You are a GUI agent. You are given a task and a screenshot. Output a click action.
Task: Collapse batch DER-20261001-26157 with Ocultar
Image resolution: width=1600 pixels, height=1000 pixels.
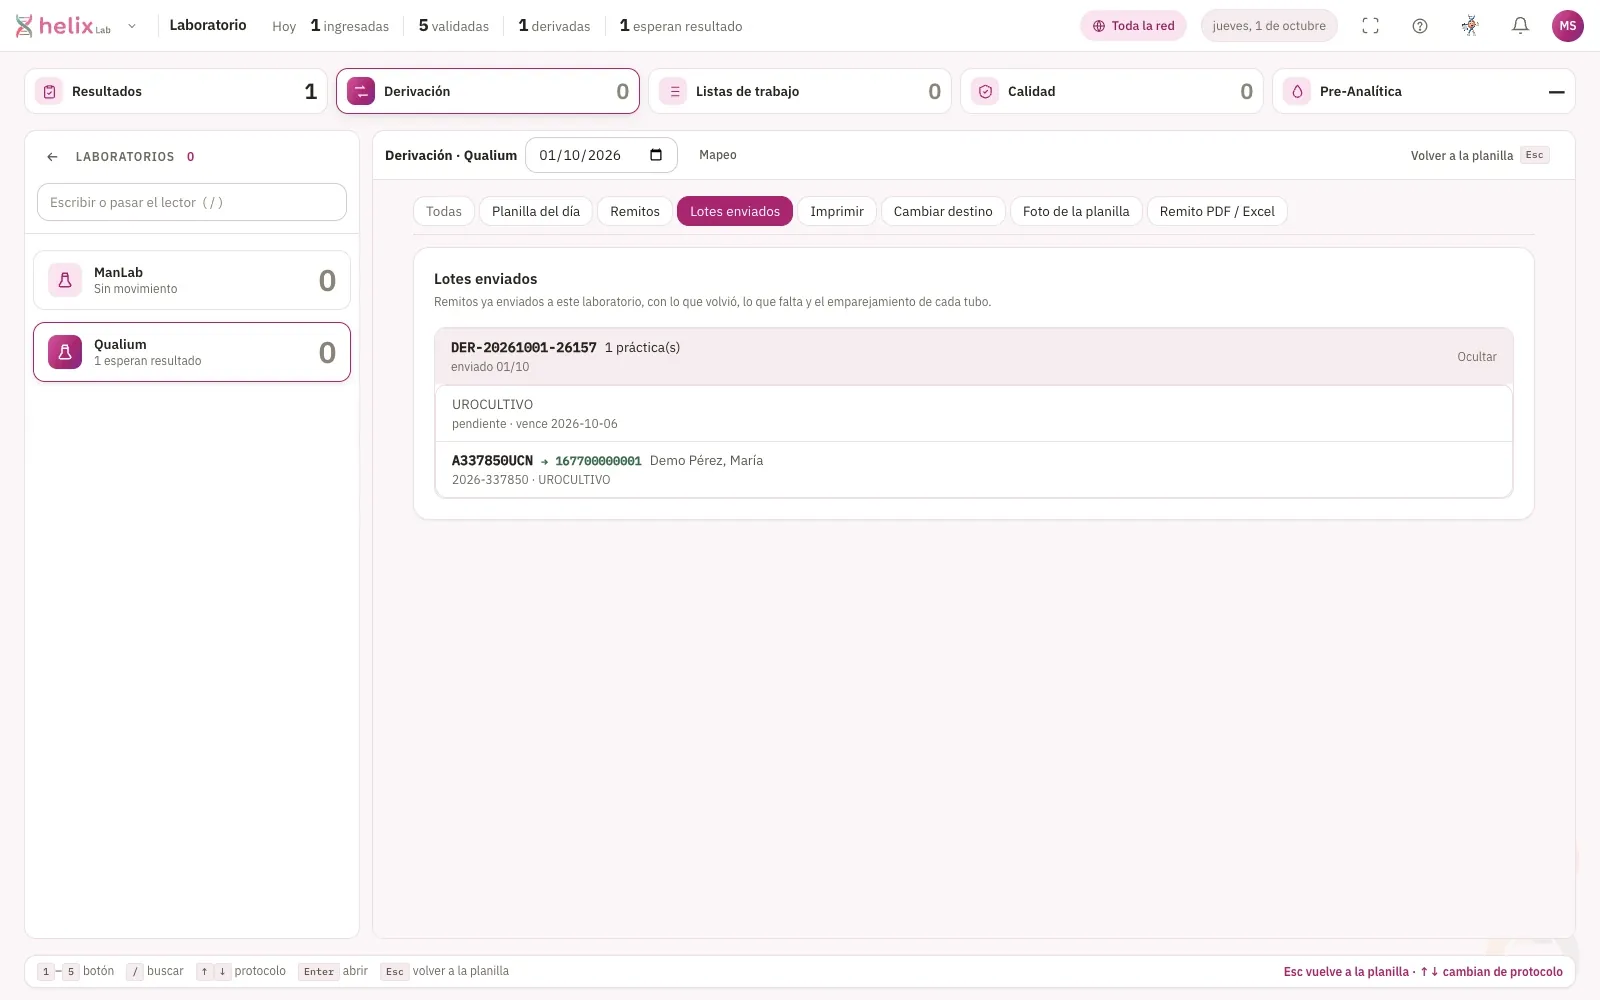click(1476, 357)
